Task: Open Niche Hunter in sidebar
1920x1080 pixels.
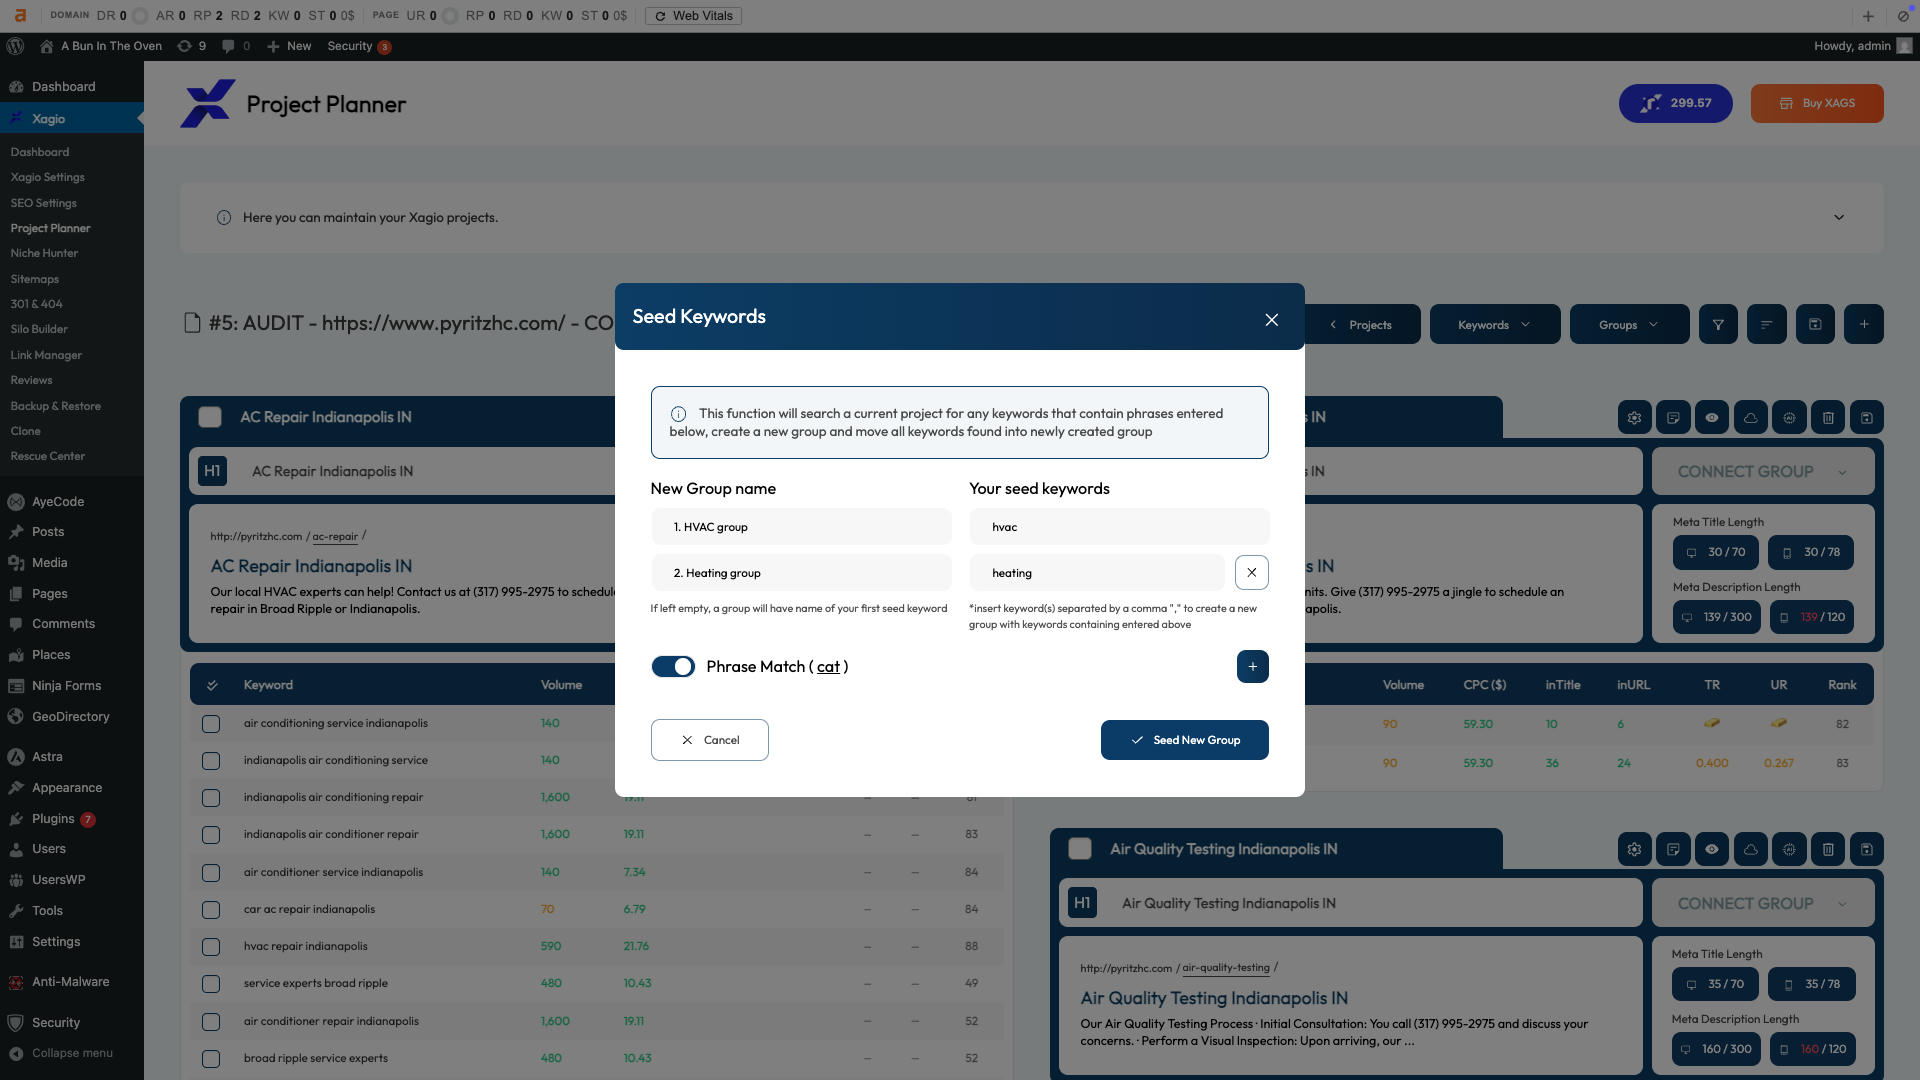Action: pos(44,254)
